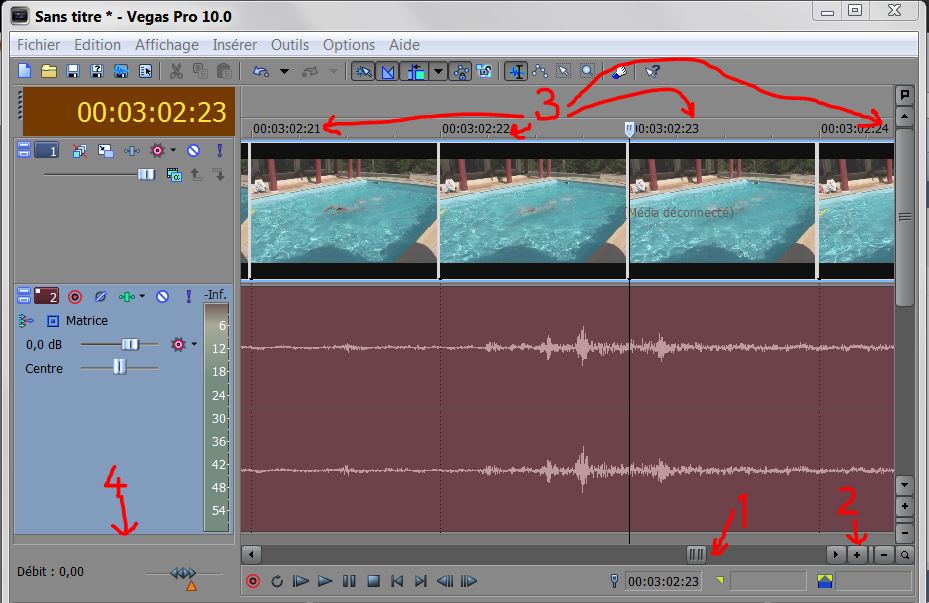929x603 pixels.
Task: Open the Auto Ripple mode dropdown arrow
Action: 438,72
